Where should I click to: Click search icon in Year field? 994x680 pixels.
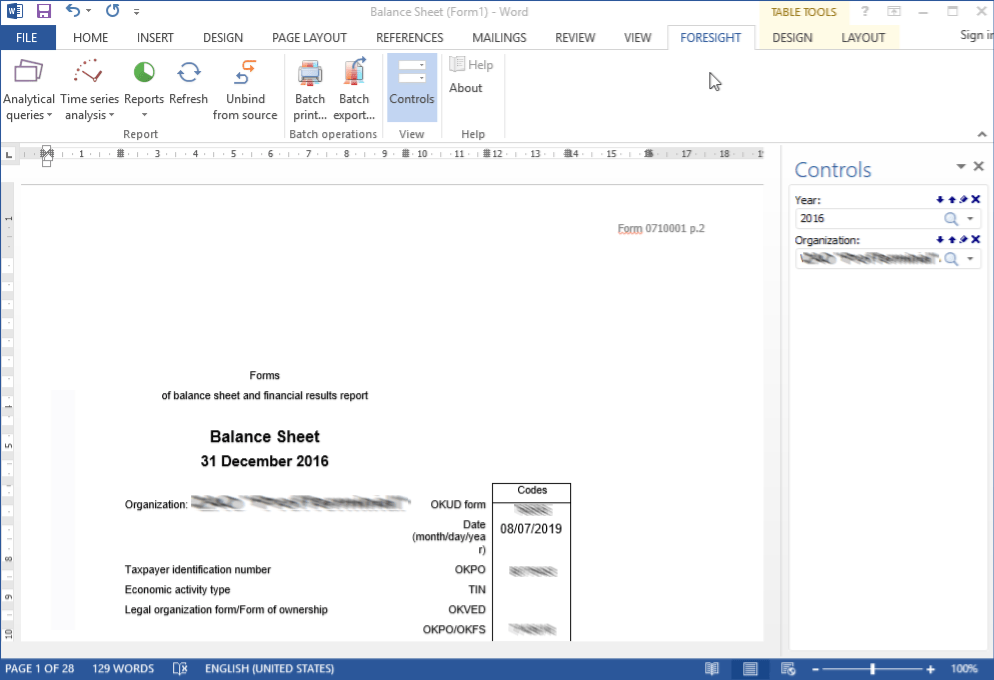point(951,219)
